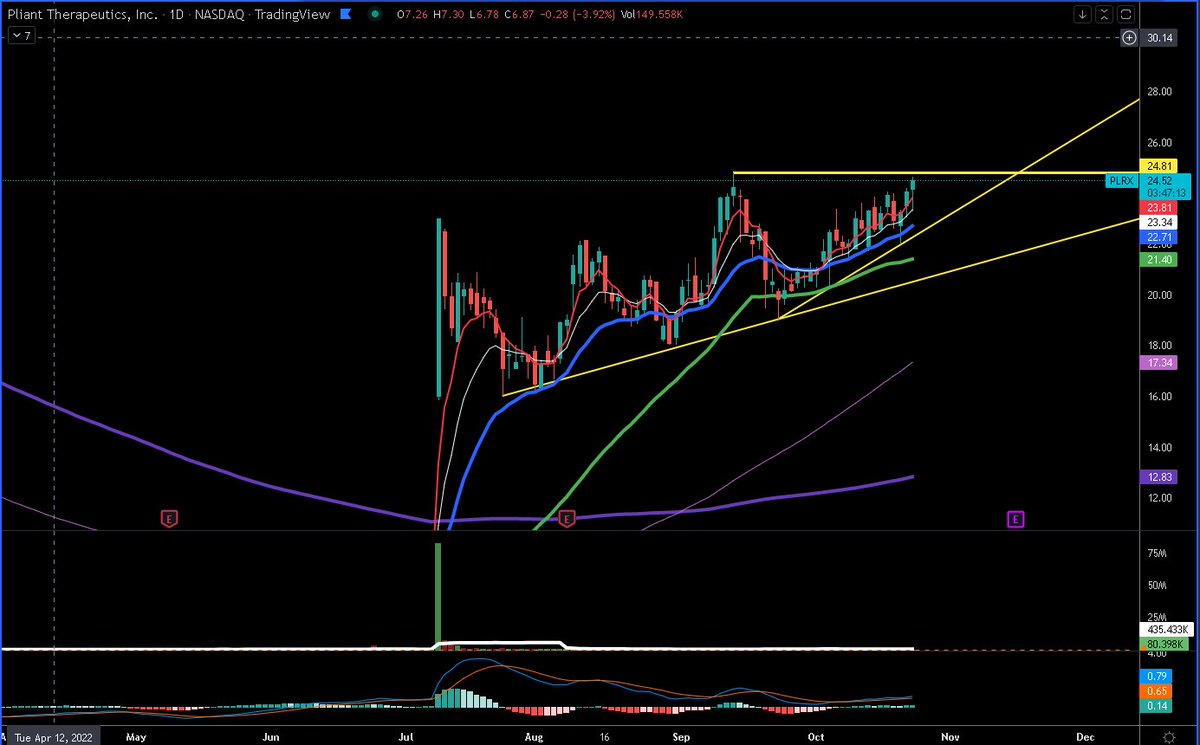The image size is (1200, 745).
Task: Click the plus button at 30.14 crosshair
Action: tap(1129, 38)
